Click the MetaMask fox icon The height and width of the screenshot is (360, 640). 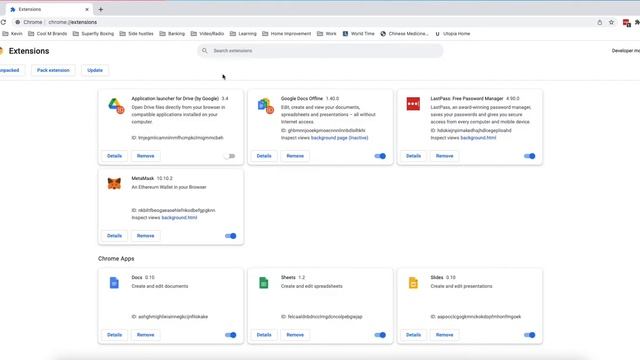click(x=114, y=184)
